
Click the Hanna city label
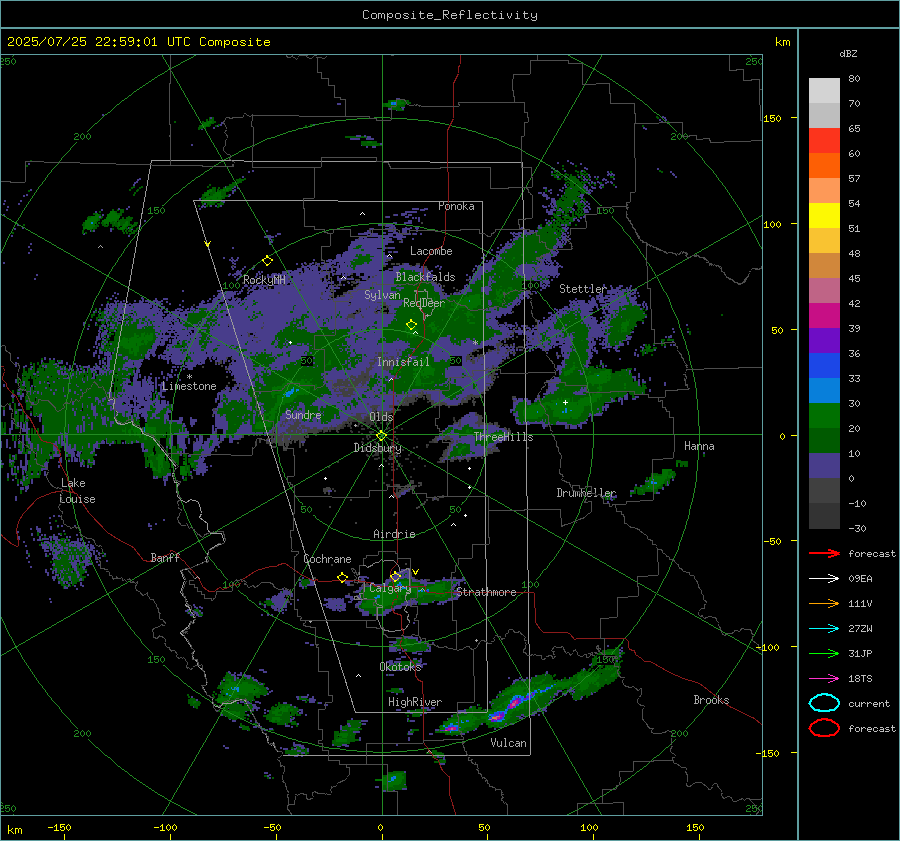[x=699, y=446]
